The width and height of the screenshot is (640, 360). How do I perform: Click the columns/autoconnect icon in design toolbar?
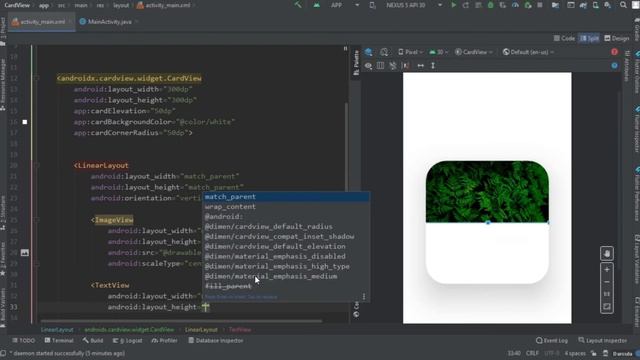tap(380, 66)
